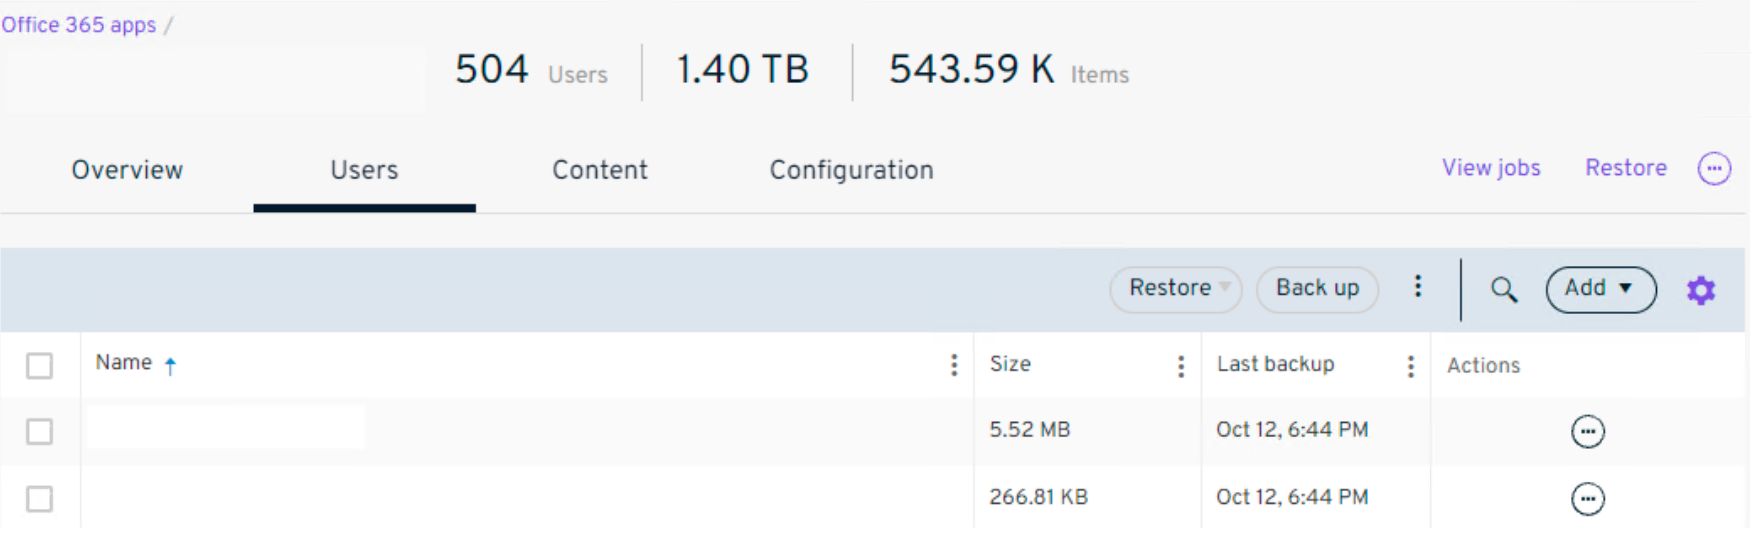This screenshot has height=533, width=1757.
Task: Open the Configuration tab
Action: point(851,170)
